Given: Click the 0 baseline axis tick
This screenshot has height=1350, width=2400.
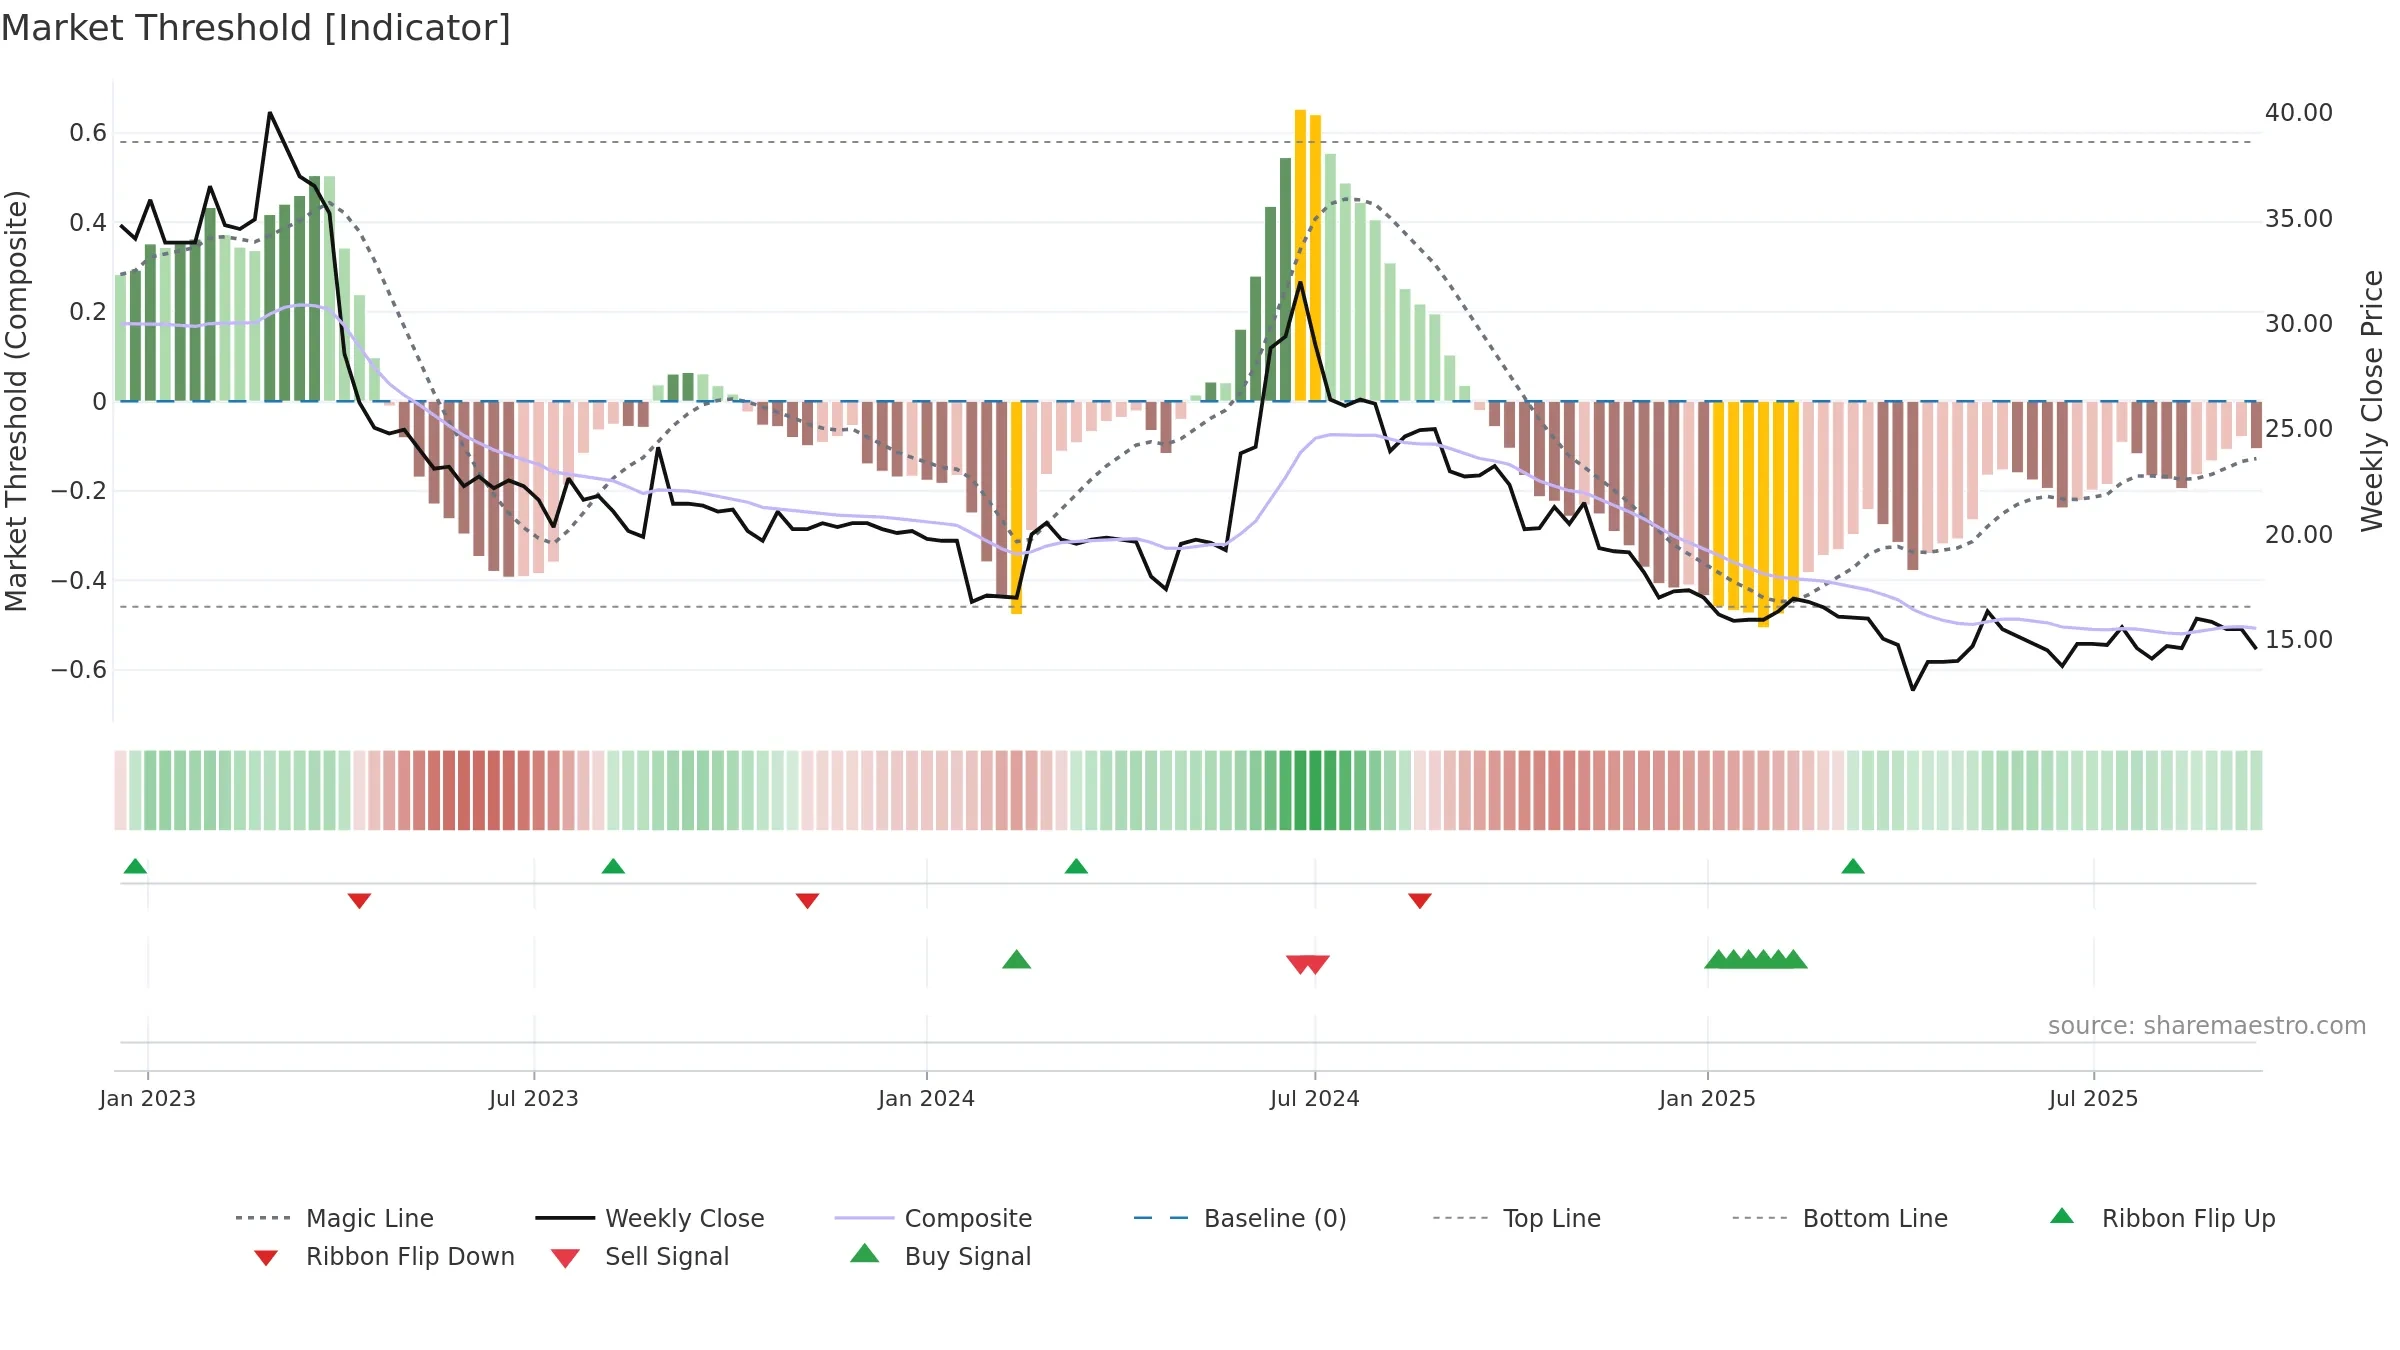Looking at the screenshot, I should coord(99,401).
